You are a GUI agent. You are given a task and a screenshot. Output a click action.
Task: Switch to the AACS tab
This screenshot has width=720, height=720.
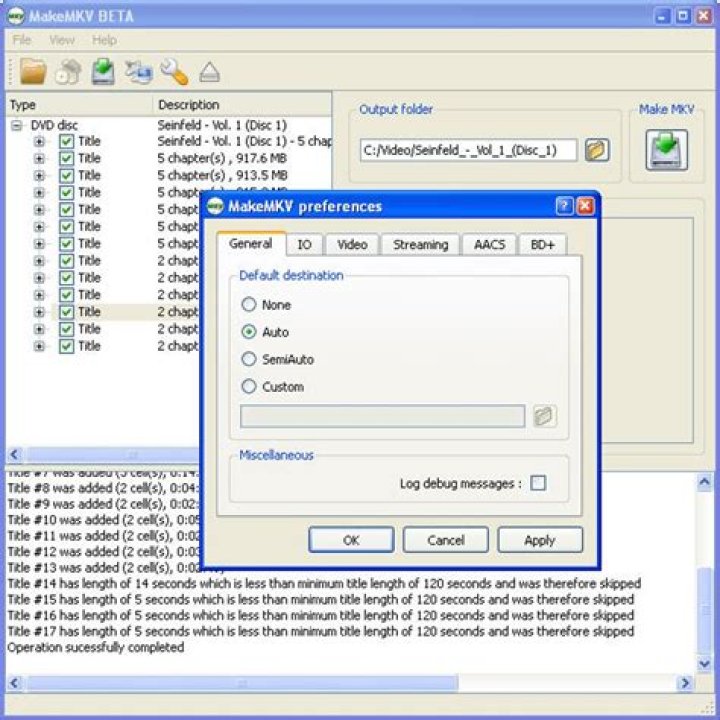point(489,244)
